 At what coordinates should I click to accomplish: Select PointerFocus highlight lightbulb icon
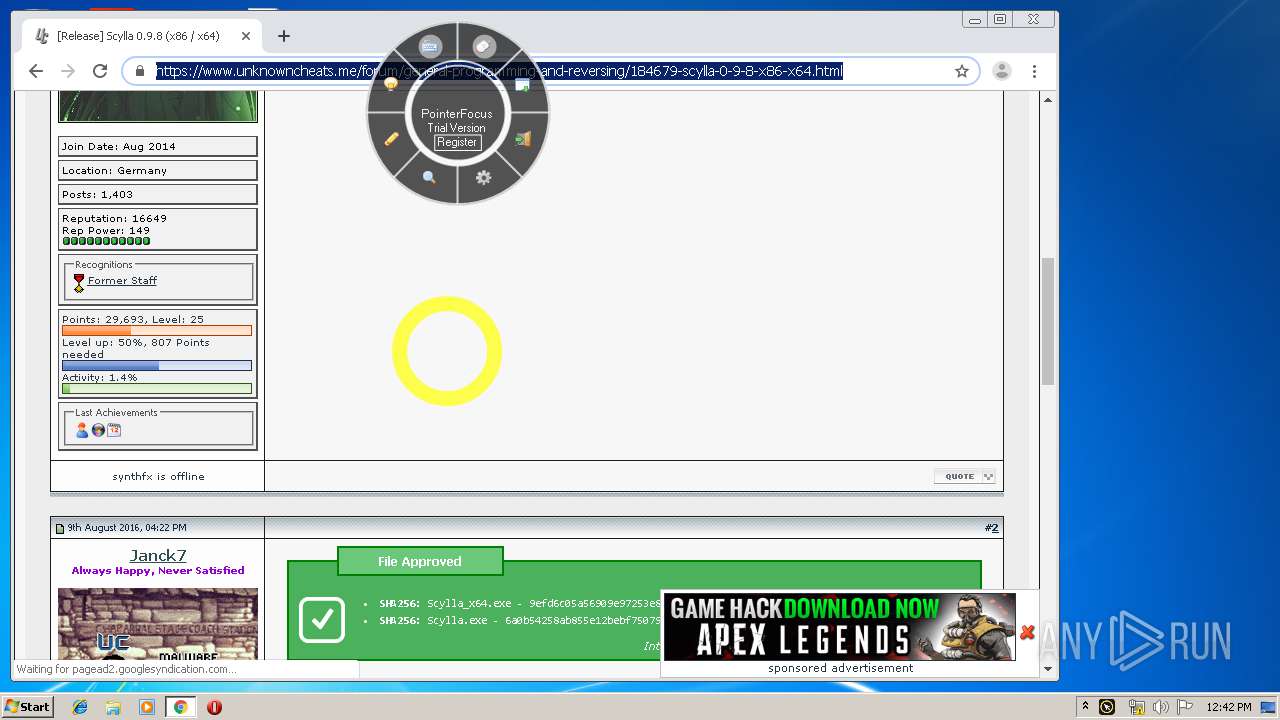(391, 85)
